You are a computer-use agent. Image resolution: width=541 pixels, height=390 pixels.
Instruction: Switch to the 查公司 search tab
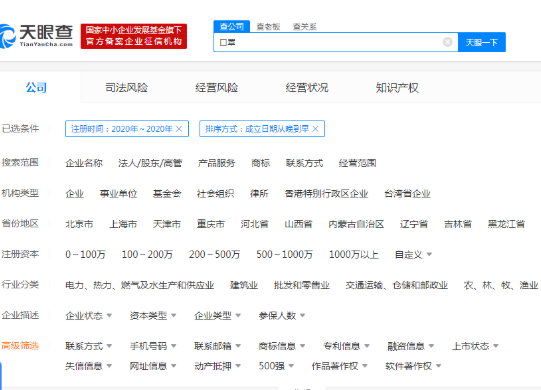(x=232, y=27)
